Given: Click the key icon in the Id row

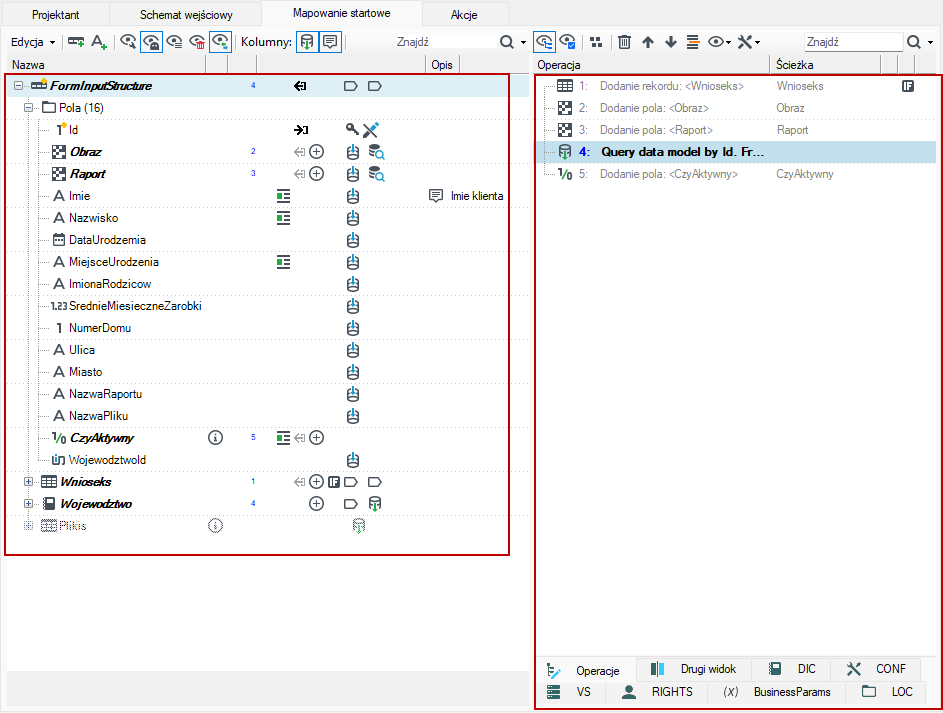Looking at the screenshot, I should pos(352,129).
